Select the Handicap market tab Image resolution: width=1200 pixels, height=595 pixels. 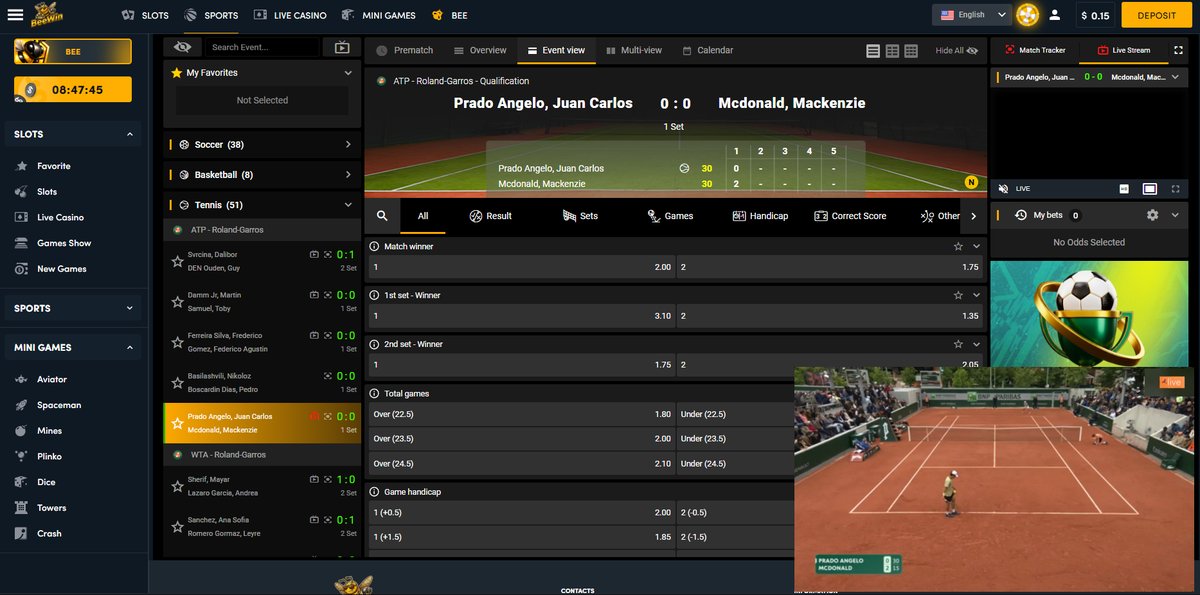click(x=760, y=216)
